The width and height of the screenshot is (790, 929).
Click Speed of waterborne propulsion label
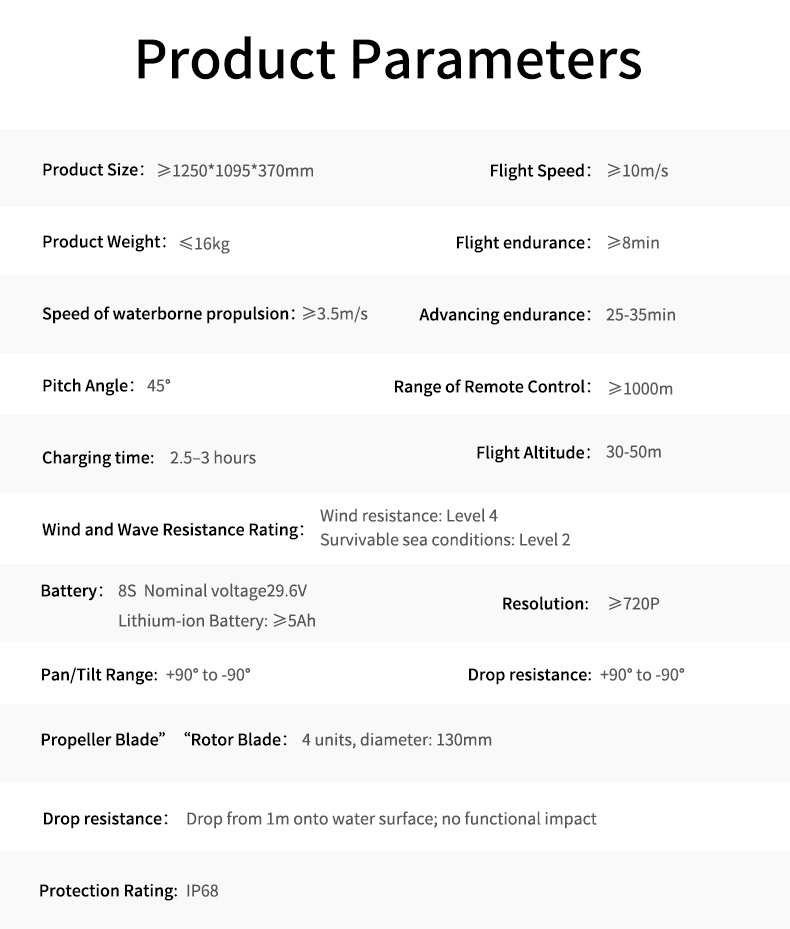(166, 314)
